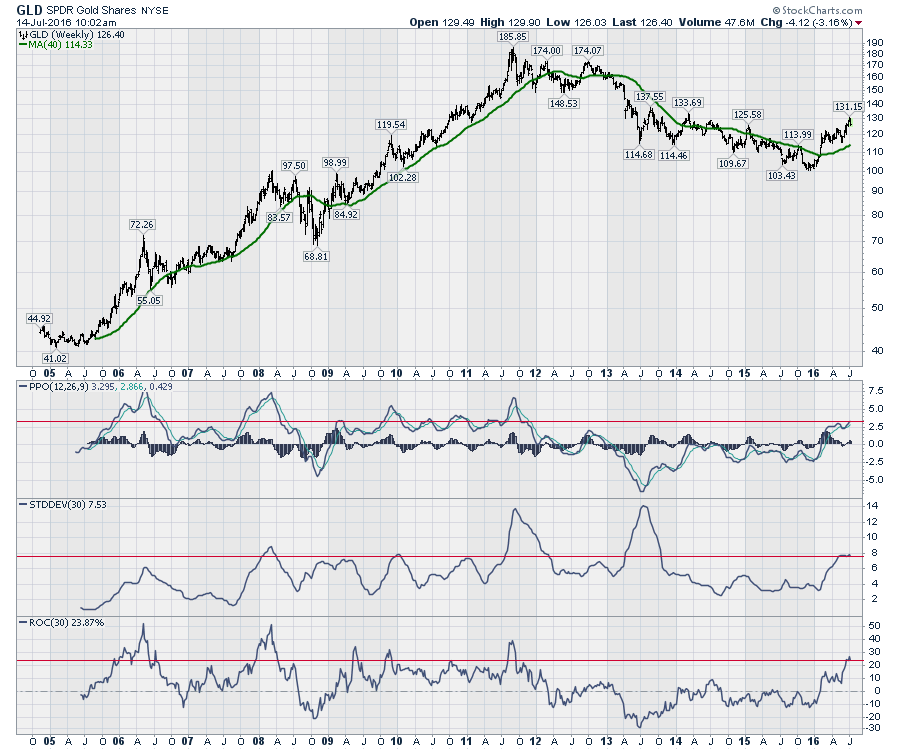Click the Volume 47.6M readout
Viewport: 900px width, 750px height.
[x=716, y=22]
